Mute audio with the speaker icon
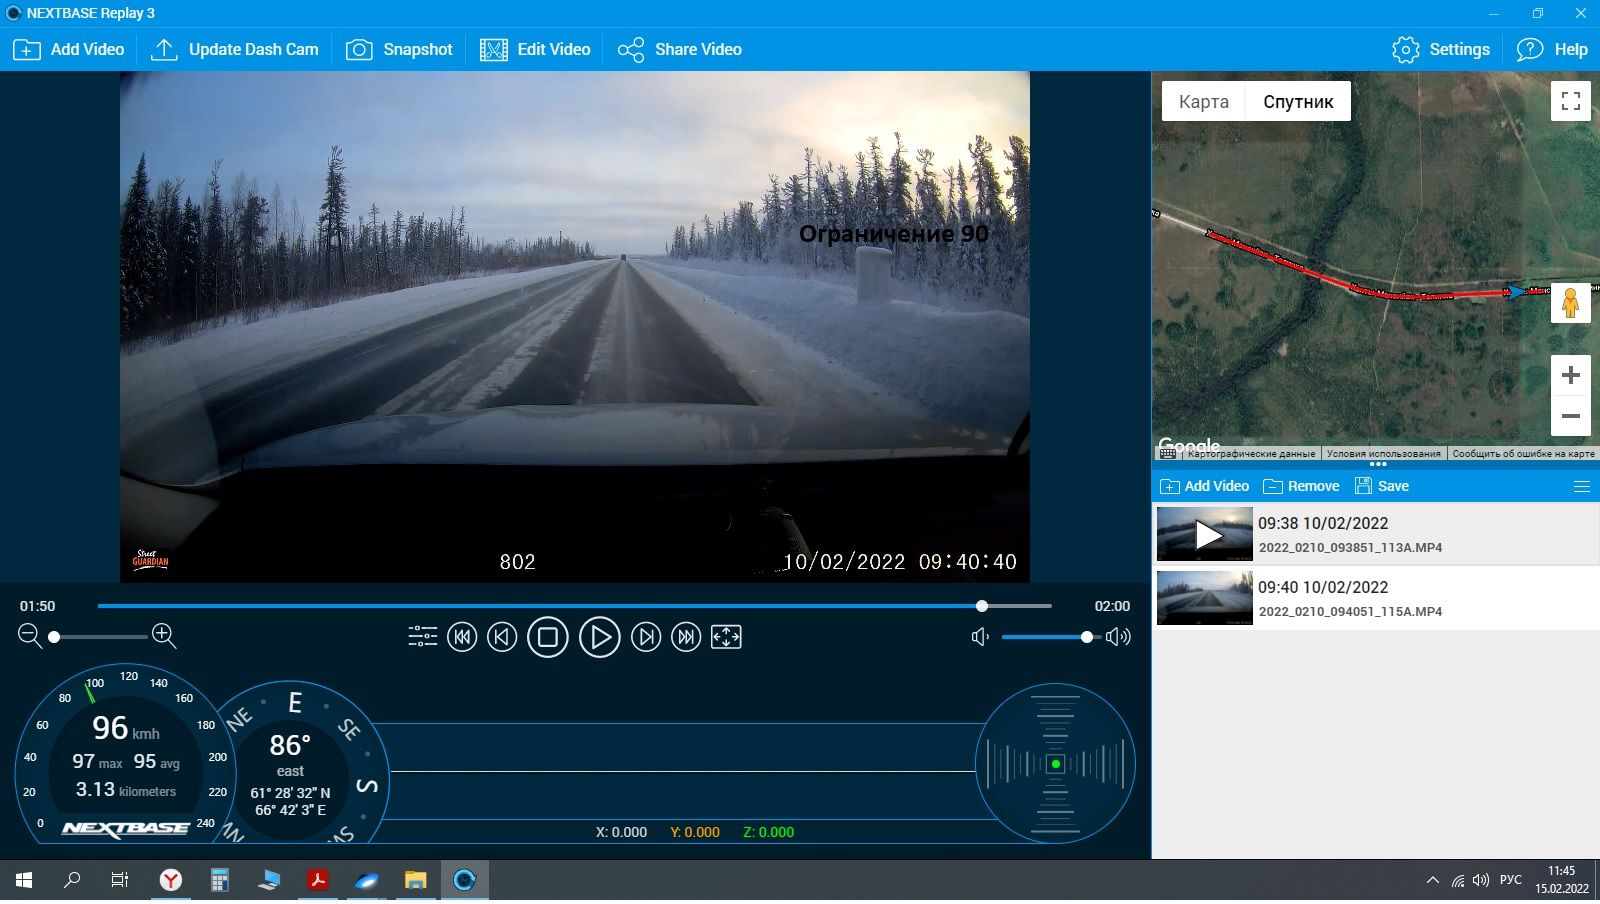This screenshot has width=1600, height=904. (x=980, y=637)
